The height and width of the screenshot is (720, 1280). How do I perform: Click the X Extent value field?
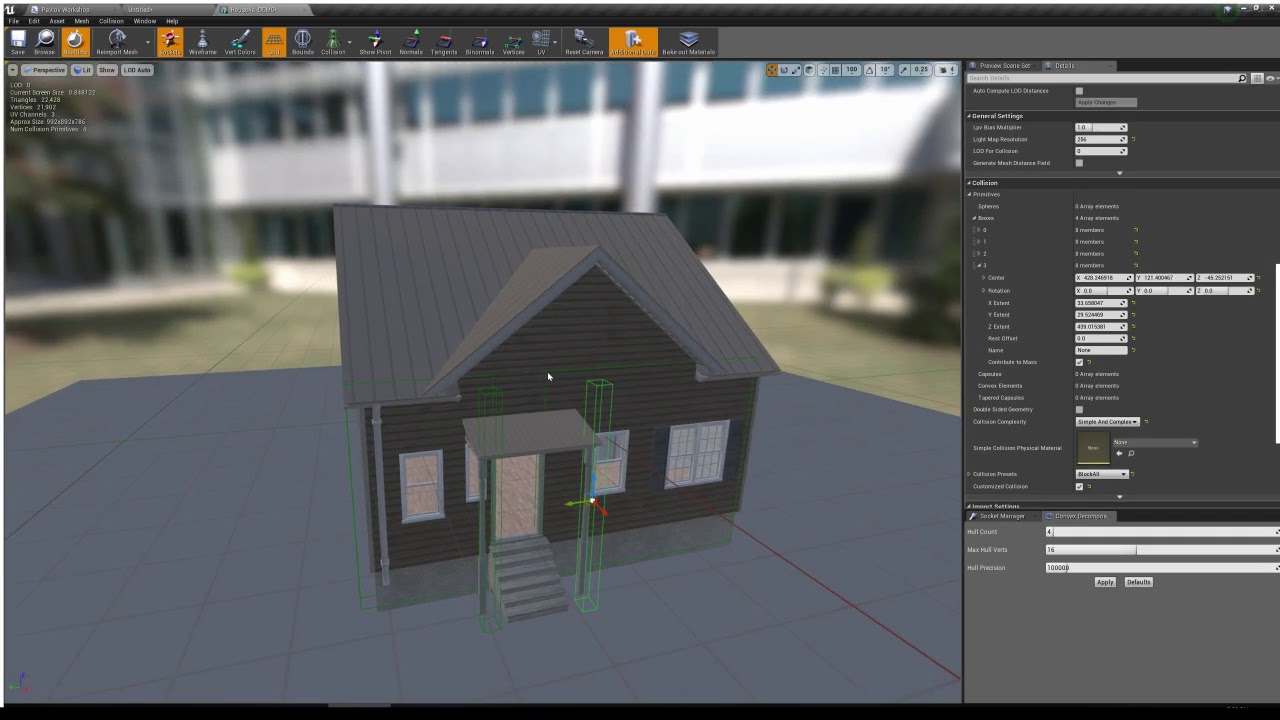click(1101, 303)
